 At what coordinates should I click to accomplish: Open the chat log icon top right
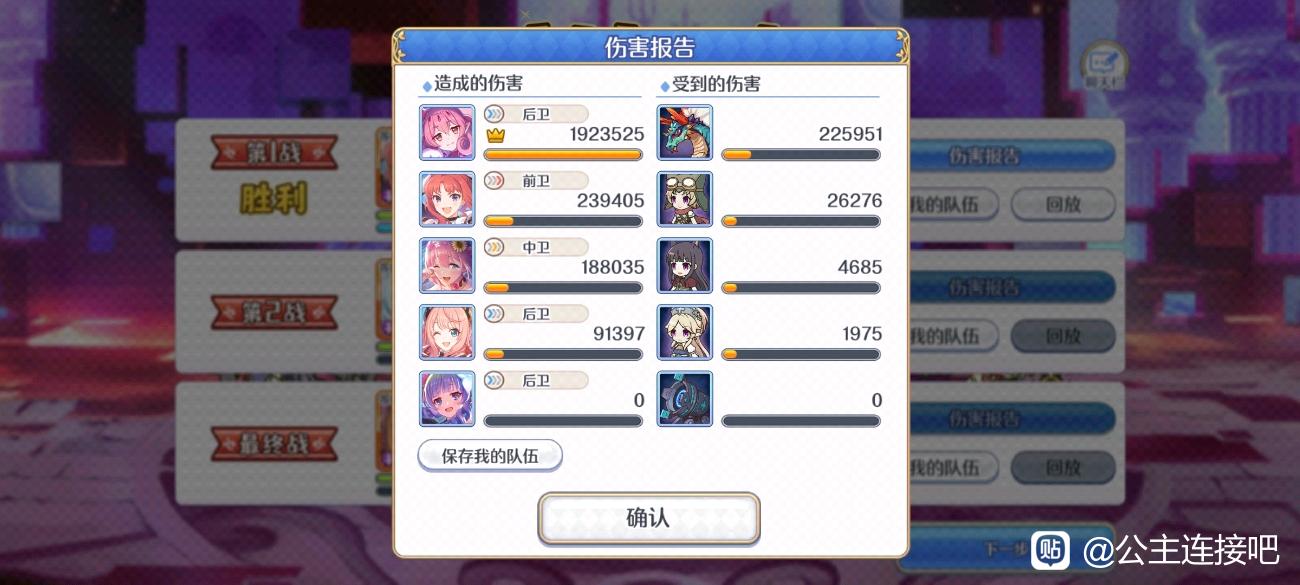pos(1101,66)
